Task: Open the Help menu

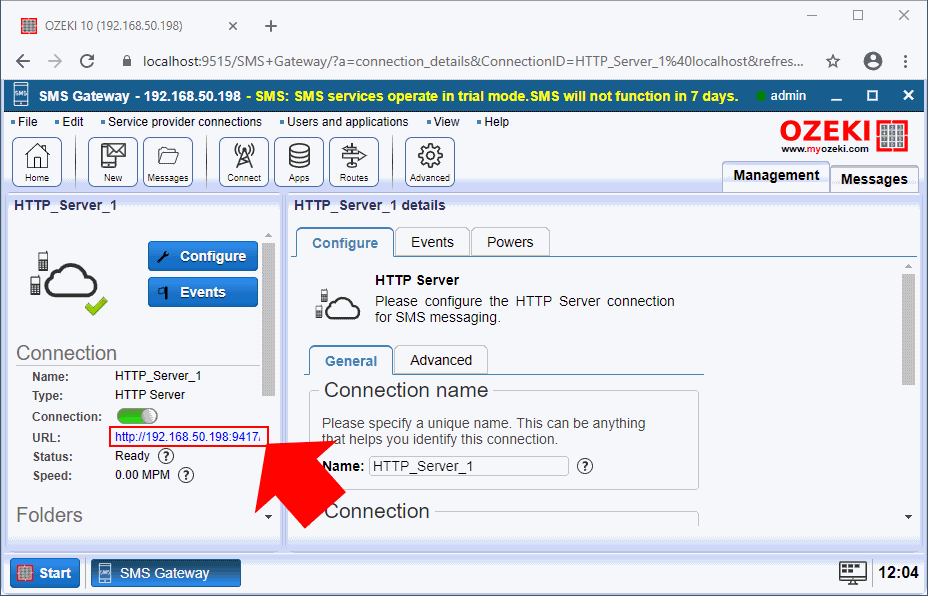Action: (497, 122)
